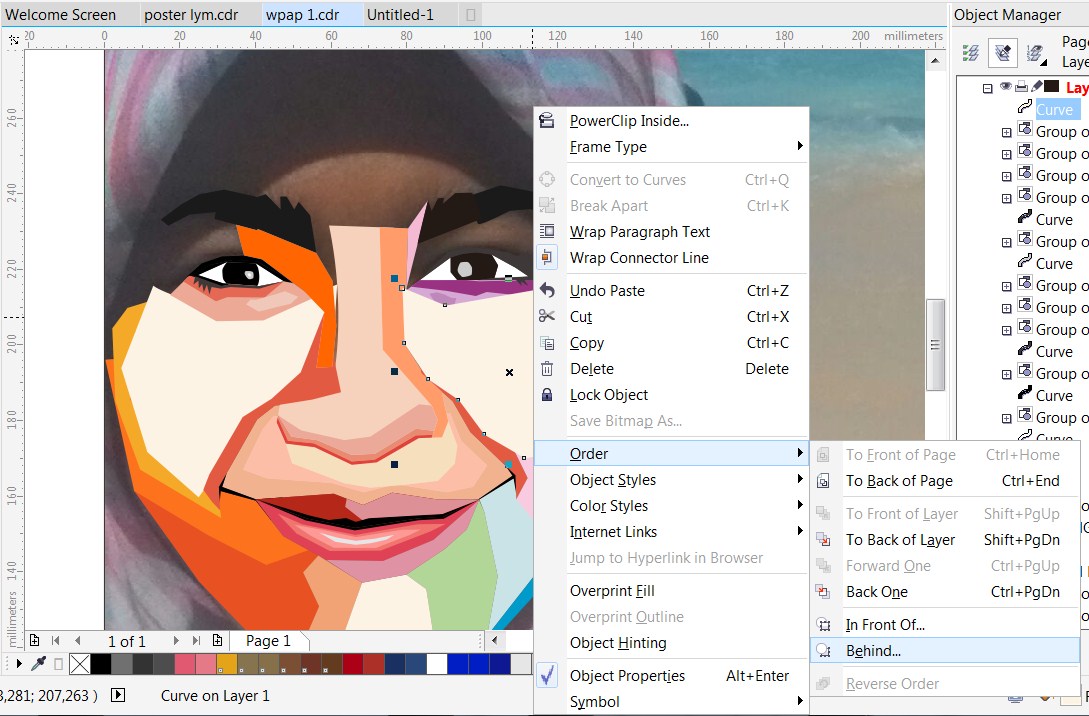Pick the black swatch from the color palette
1089x716 pixels.
(x=100, y=664)
